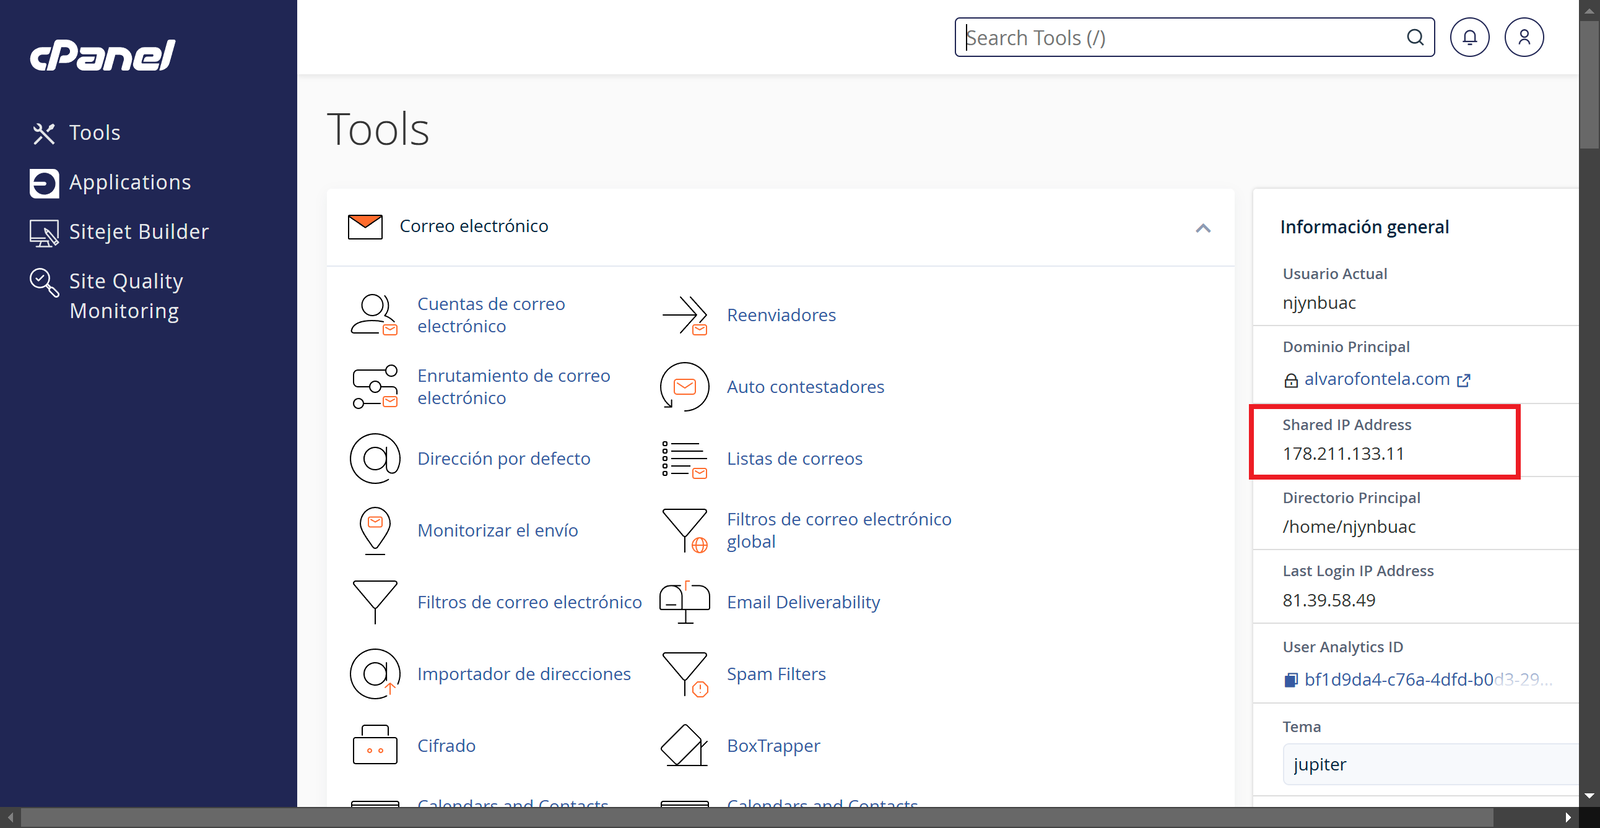The image size is (1600, 828).
Task: Open Site Quality Monitoring in sidebar
Action: click(126, 296)
